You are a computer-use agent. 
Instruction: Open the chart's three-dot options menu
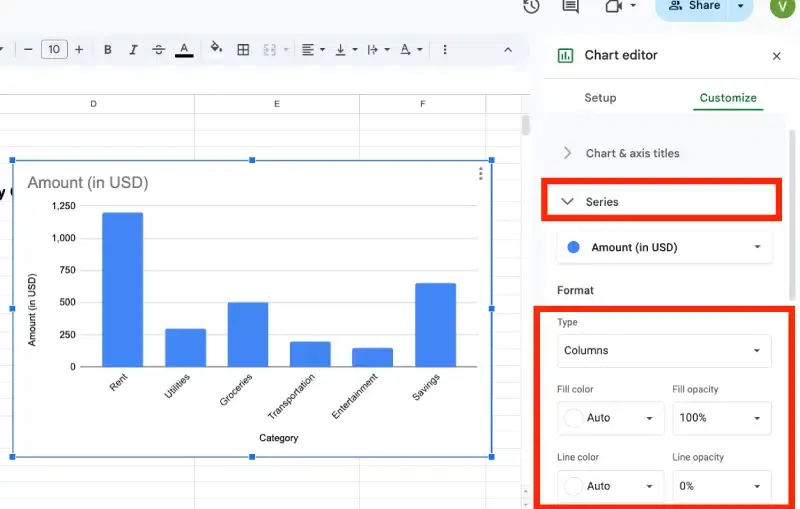(x=481, y=174)
